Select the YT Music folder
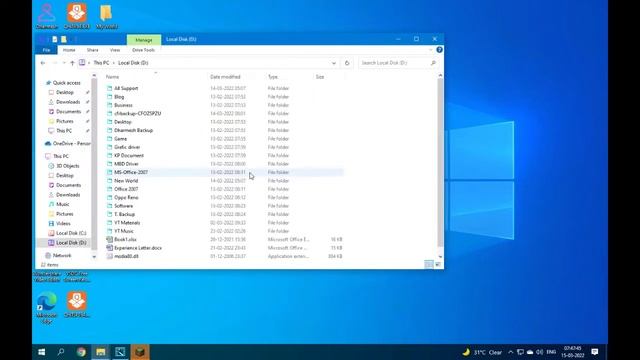 [x=124, y=231]
